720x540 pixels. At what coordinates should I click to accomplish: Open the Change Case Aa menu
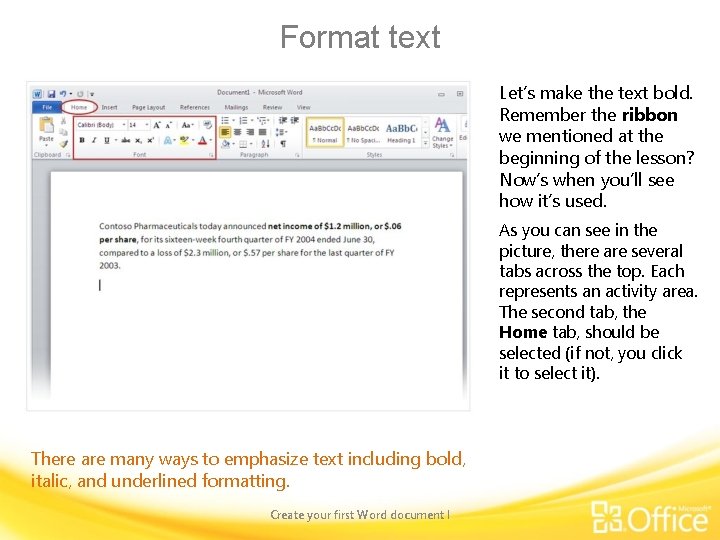coord(187,125)
